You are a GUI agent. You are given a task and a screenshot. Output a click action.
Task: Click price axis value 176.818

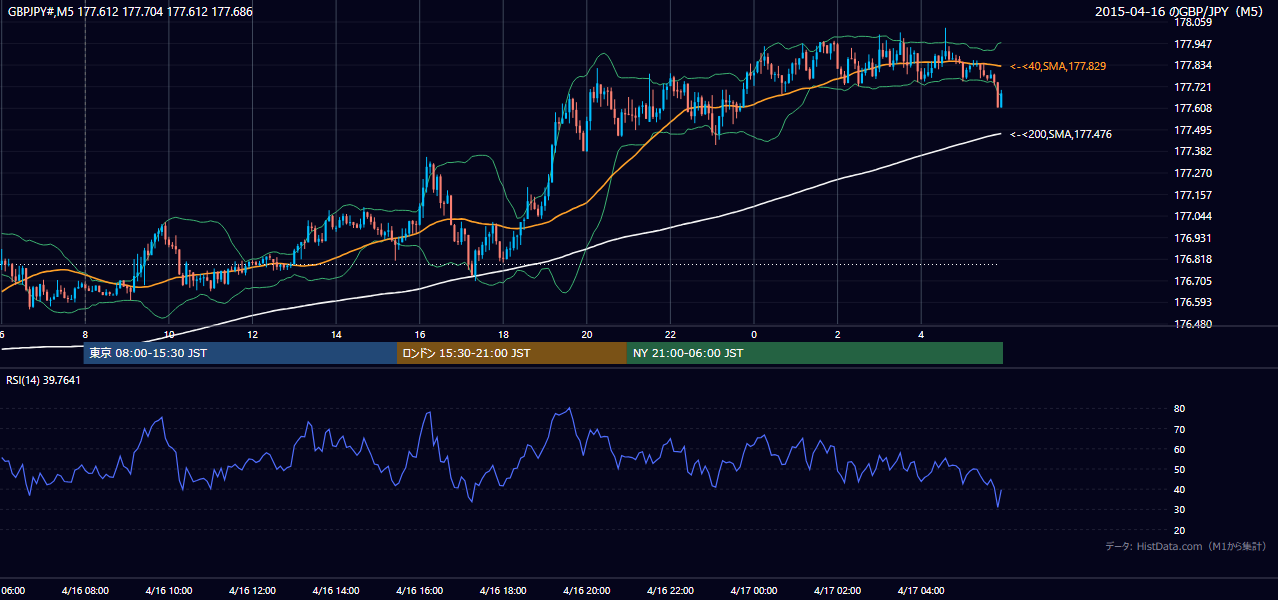(1193, 259)
